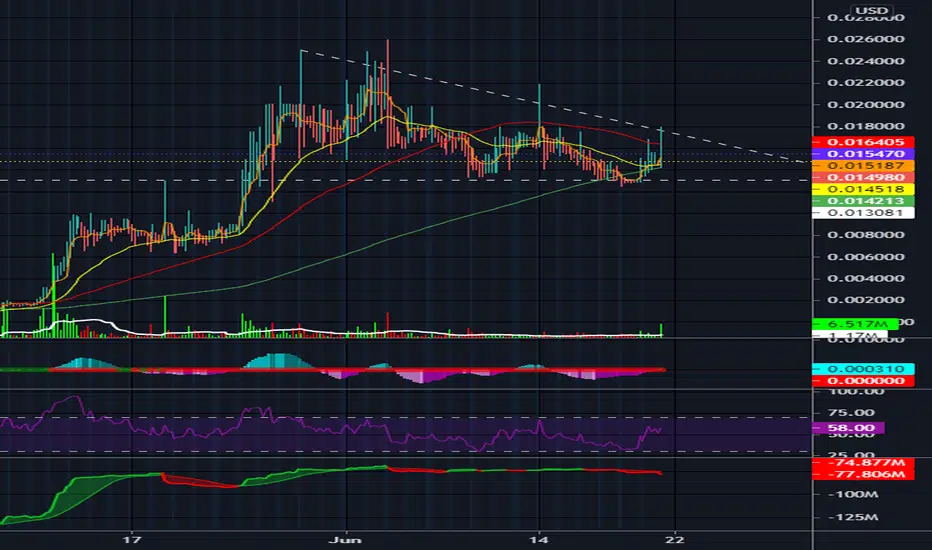
Task: Open the USD currency selector
Action: point(871,11)
